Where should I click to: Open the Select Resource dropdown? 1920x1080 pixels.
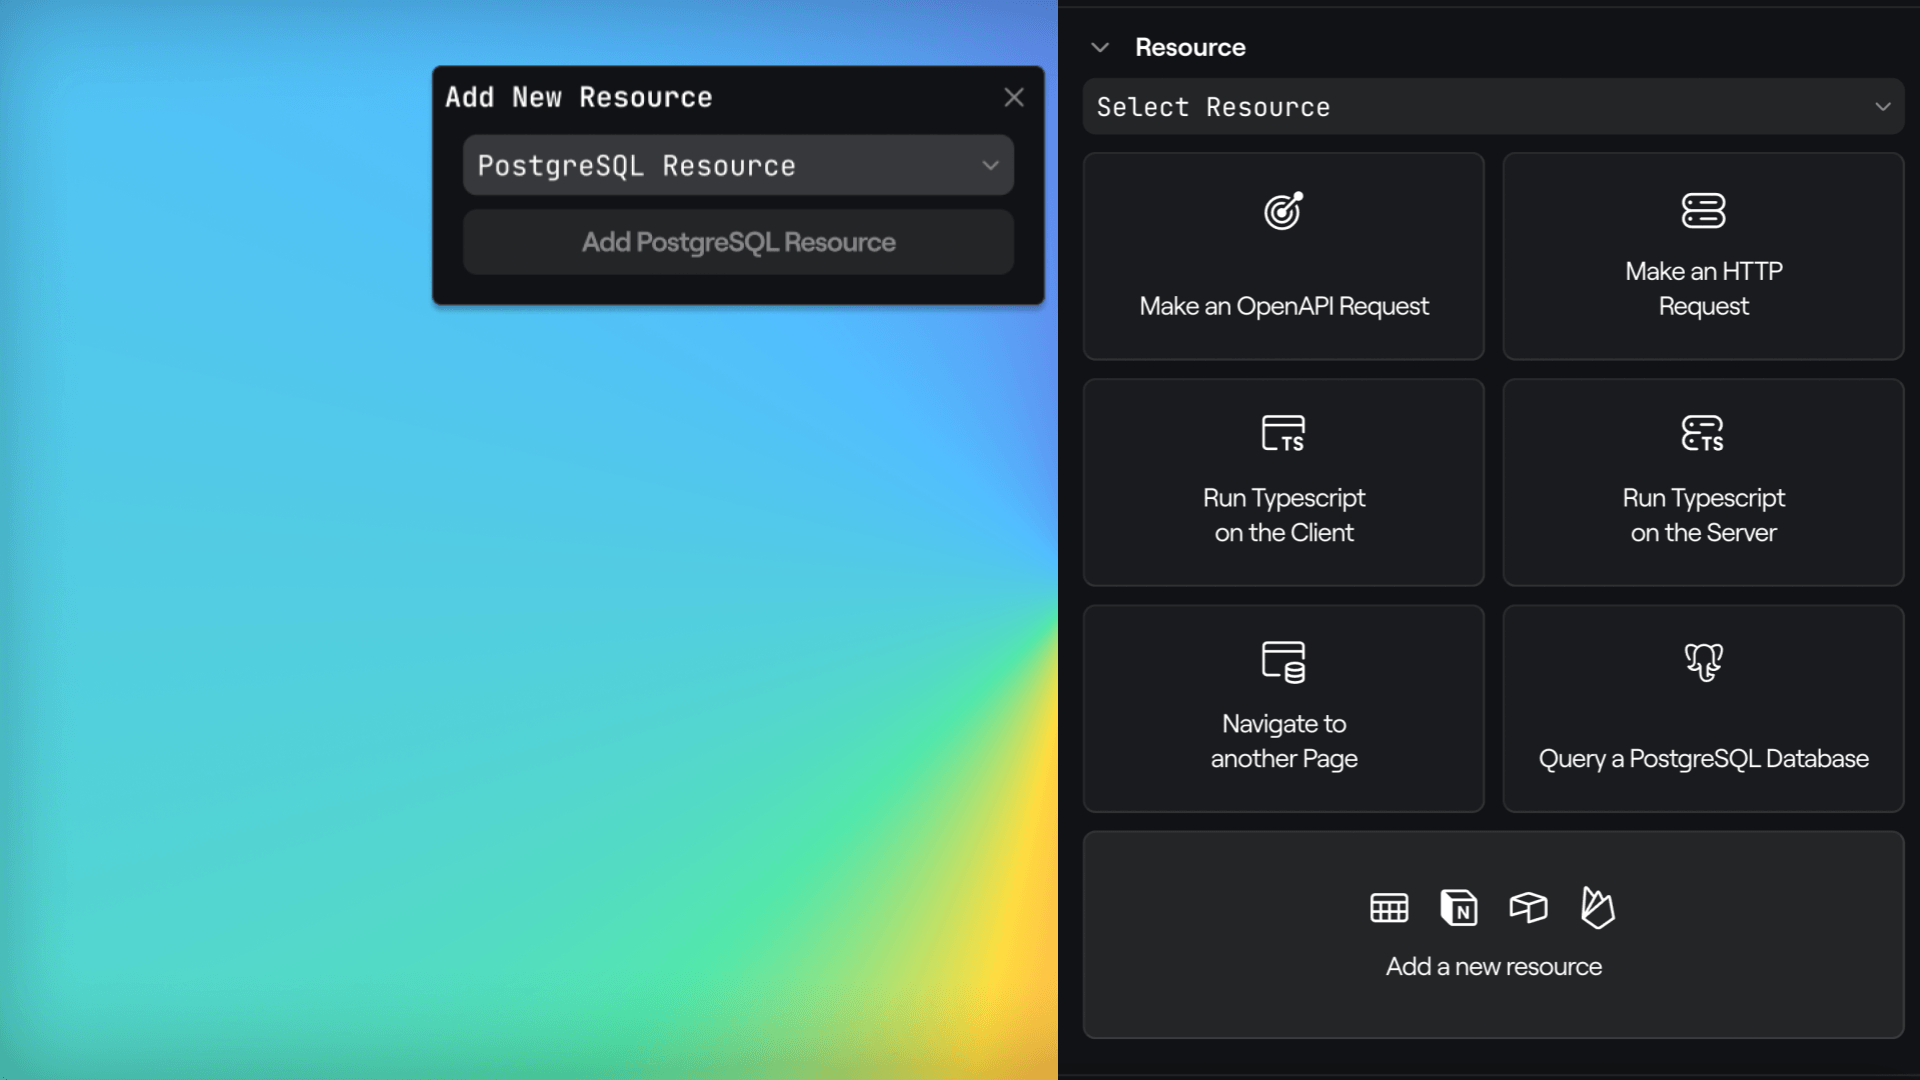(x=1494, y=106)
